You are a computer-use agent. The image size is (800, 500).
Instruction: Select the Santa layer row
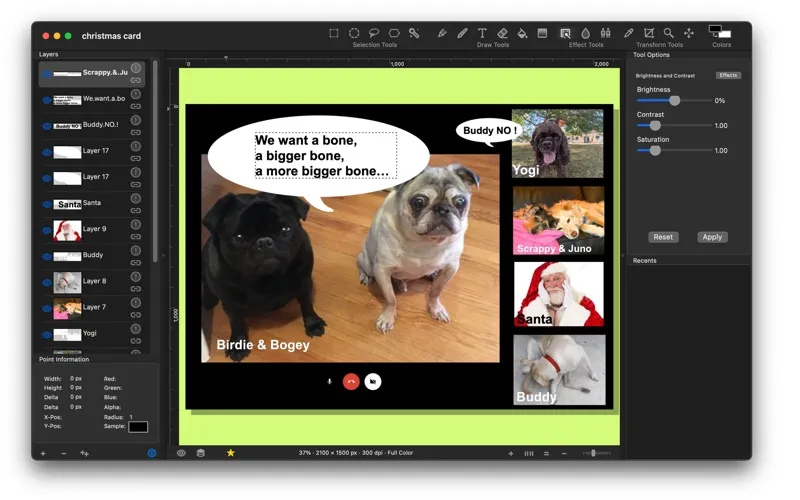click(92, 204)
